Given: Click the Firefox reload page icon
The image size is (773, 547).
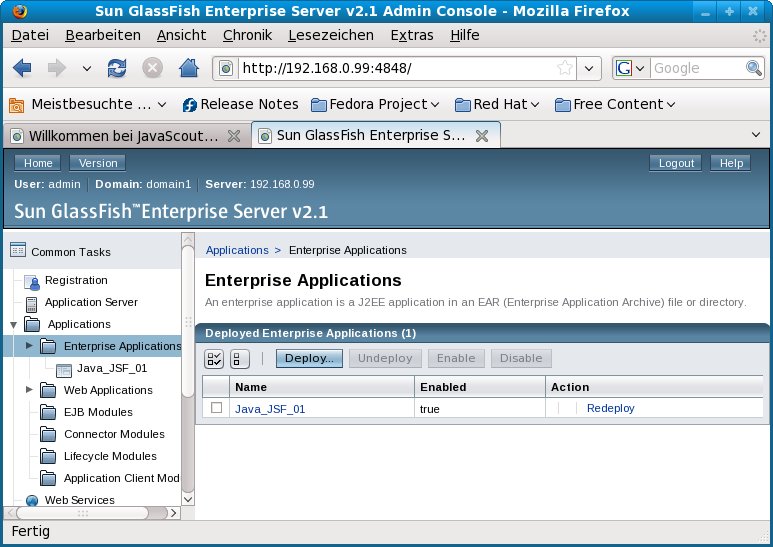Looking at the screenshot, I should [x=117, y=68].
